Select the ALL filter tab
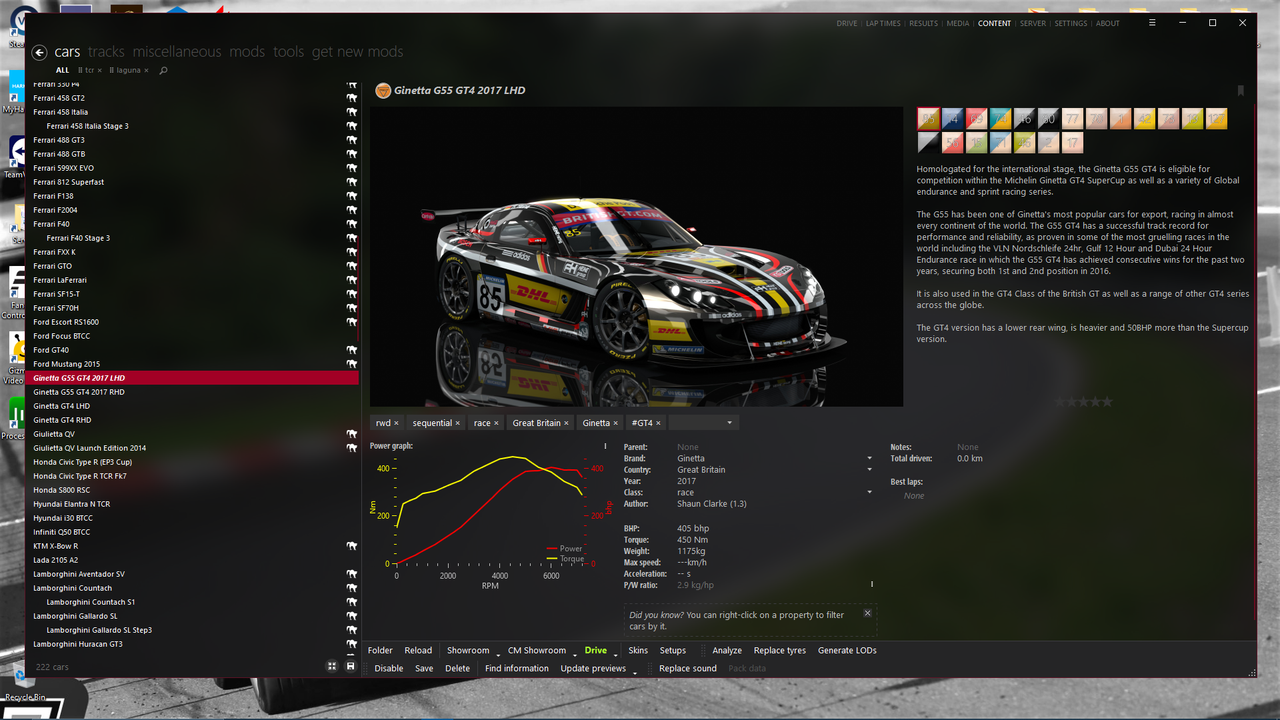Viewport: 1280px width, 720px height. pos(63,71)
